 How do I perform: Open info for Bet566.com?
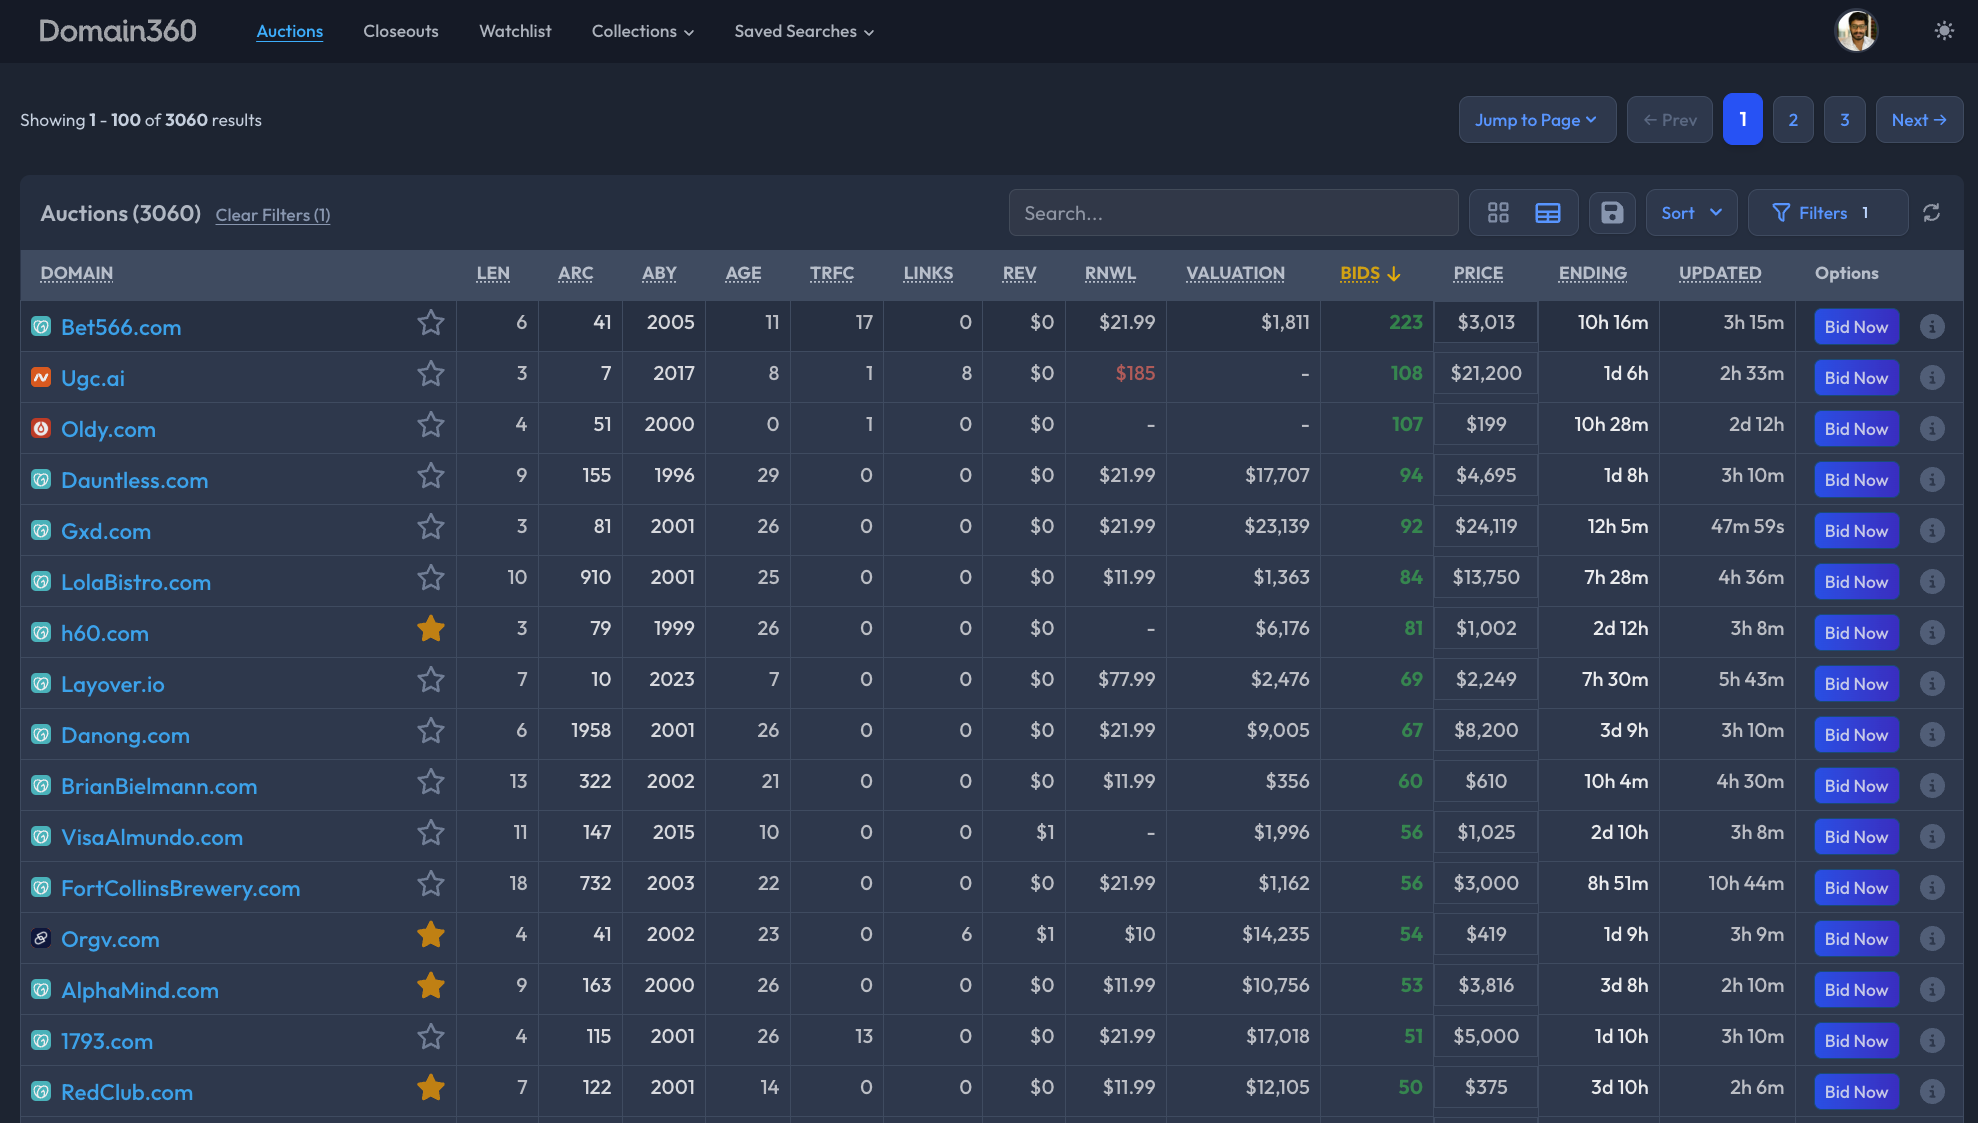(1932, 327)
